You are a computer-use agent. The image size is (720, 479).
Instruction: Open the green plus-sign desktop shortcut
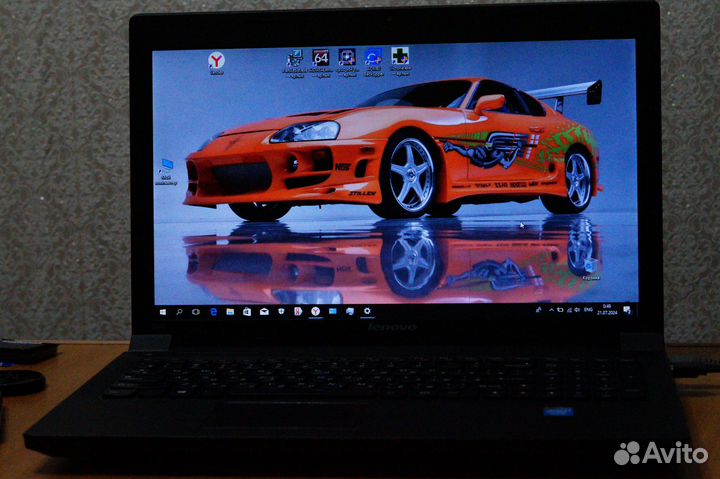click(400, 61)
